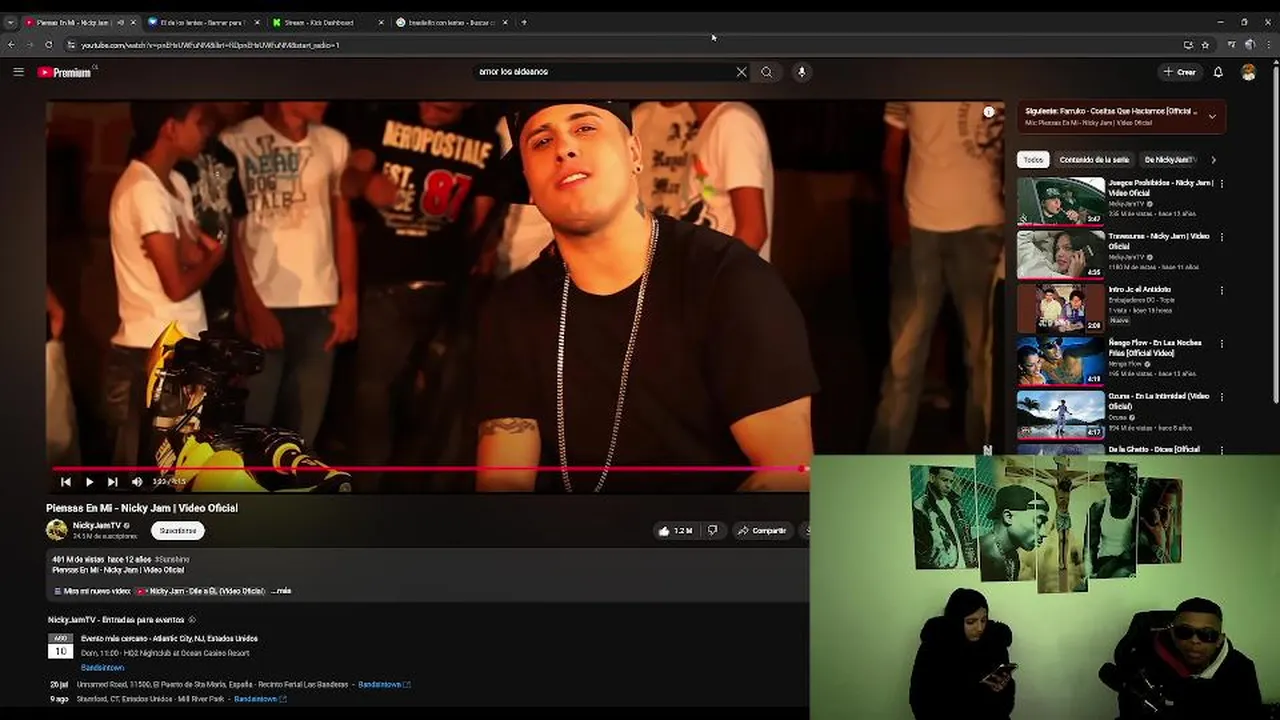This screenshot has height=720, width=1280.
Task: Open Ozuna En La Intimidad thumbnail
Action: coord(1061,415)
